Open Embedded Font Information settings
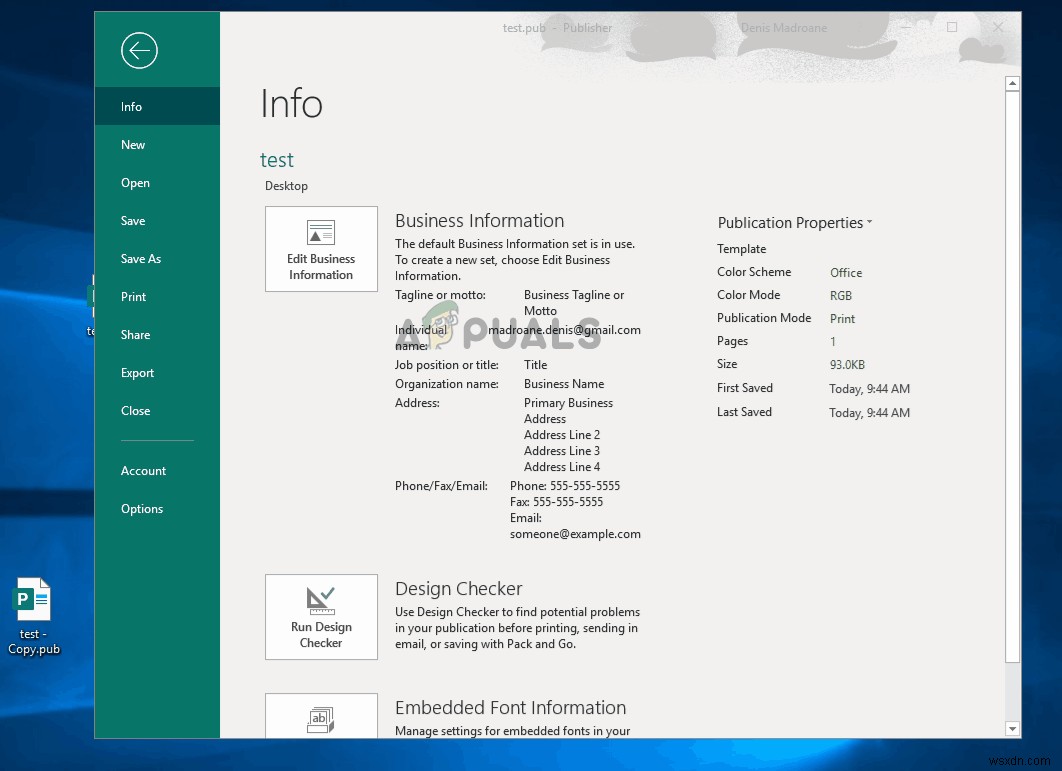Screen dimensions: 1062x771 tap(321, 718)
